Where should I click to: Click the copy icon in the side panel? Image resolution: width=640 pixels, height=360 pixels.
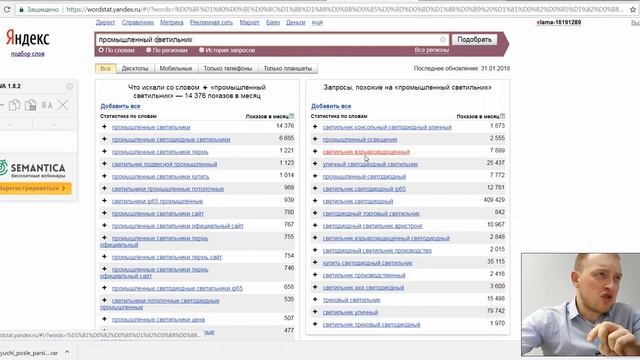15,105
